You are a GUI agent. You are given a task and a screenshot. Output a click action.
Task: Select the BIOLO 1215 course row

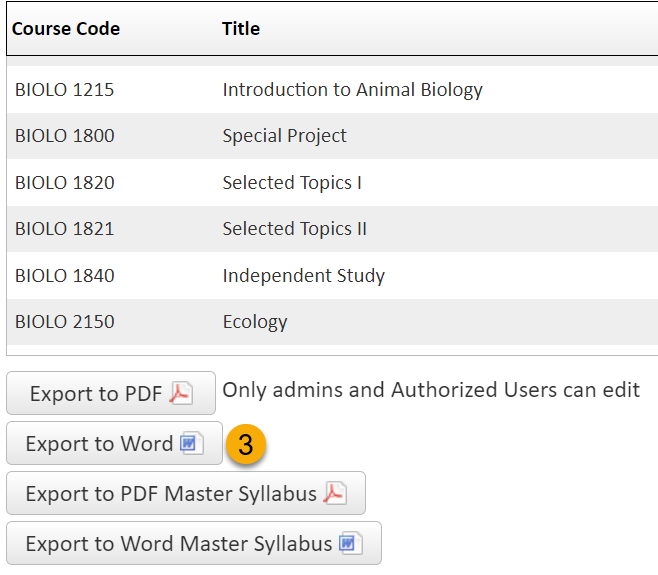click(332, 89)
